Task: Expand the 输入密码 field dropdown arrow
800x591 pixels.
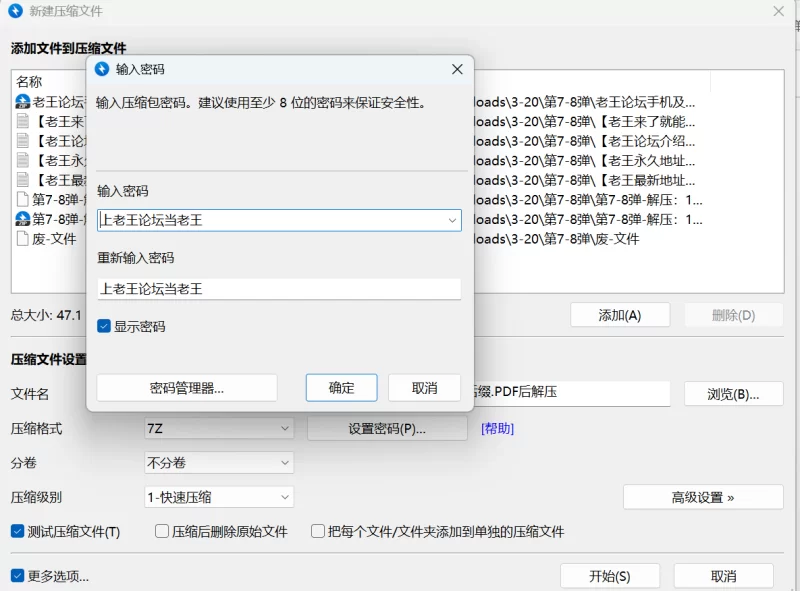Action: click(452, 220)
